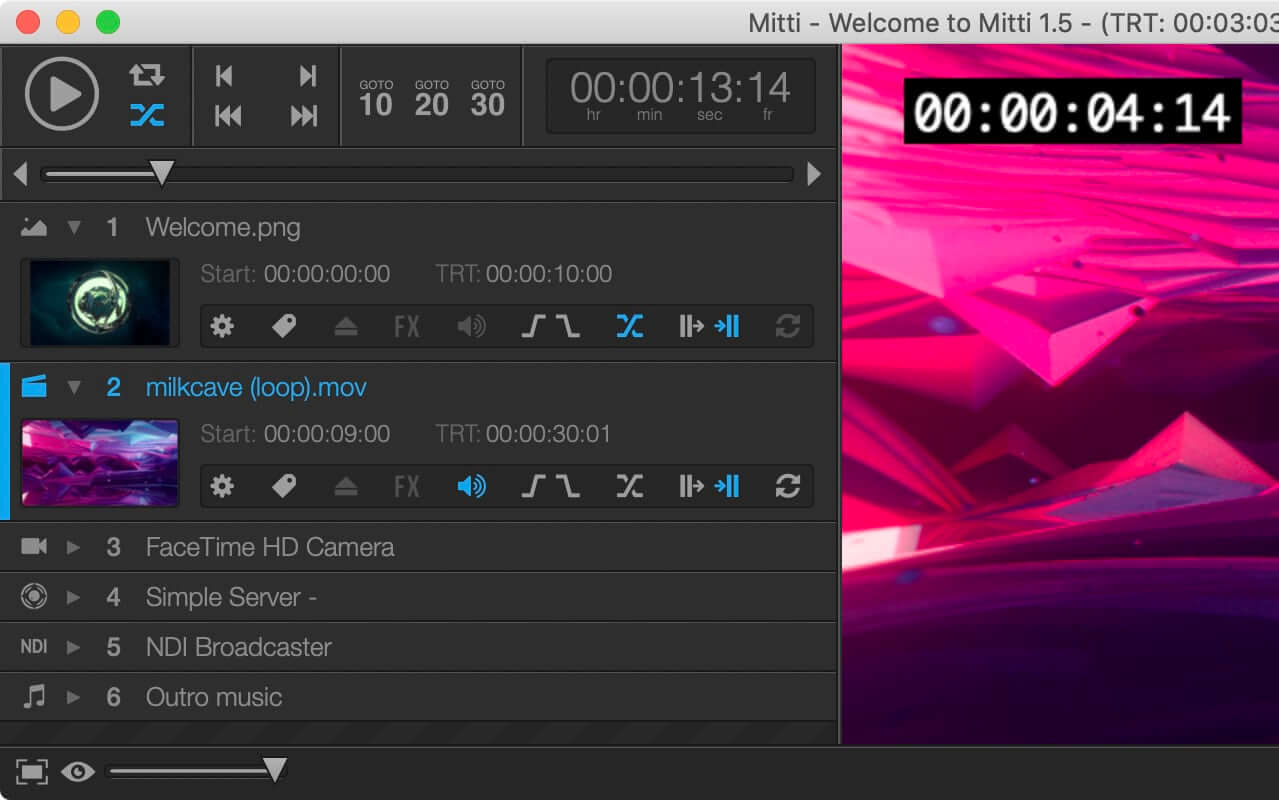This screenshot has height=800, width=1279.
Task: Toggle playlist shuffle in the transport bar
Action: click(x=147, y=116)
